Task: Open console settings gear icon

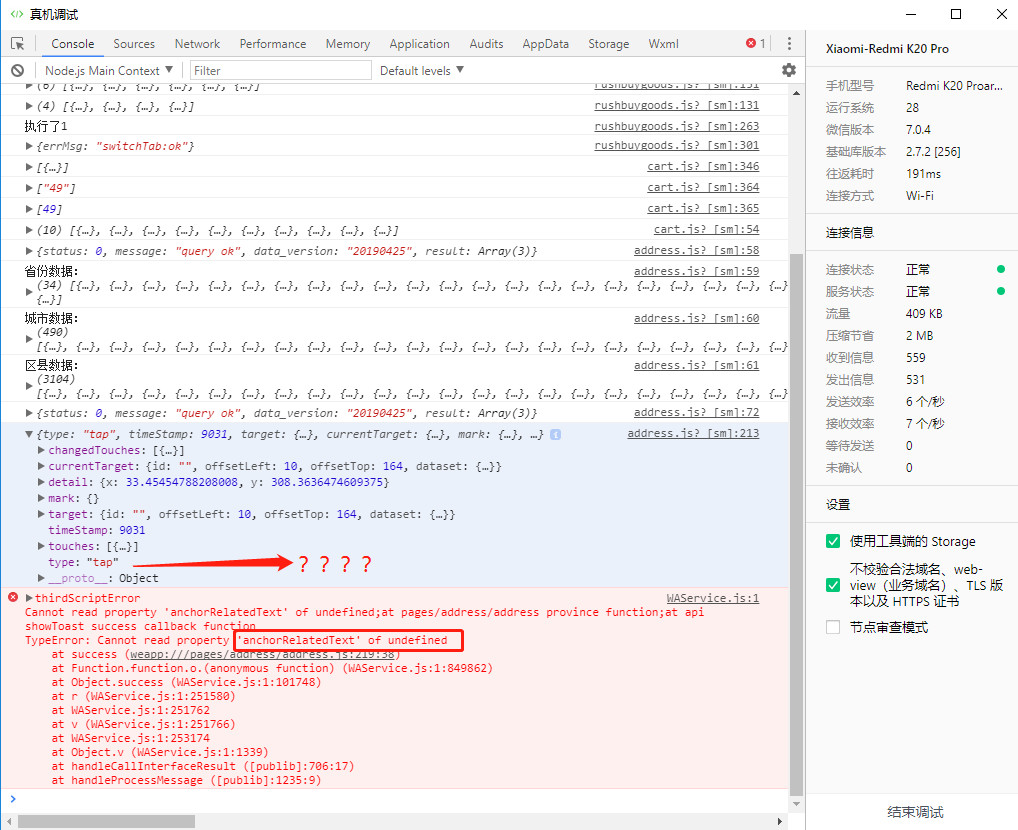Action: tap(789, 70)
